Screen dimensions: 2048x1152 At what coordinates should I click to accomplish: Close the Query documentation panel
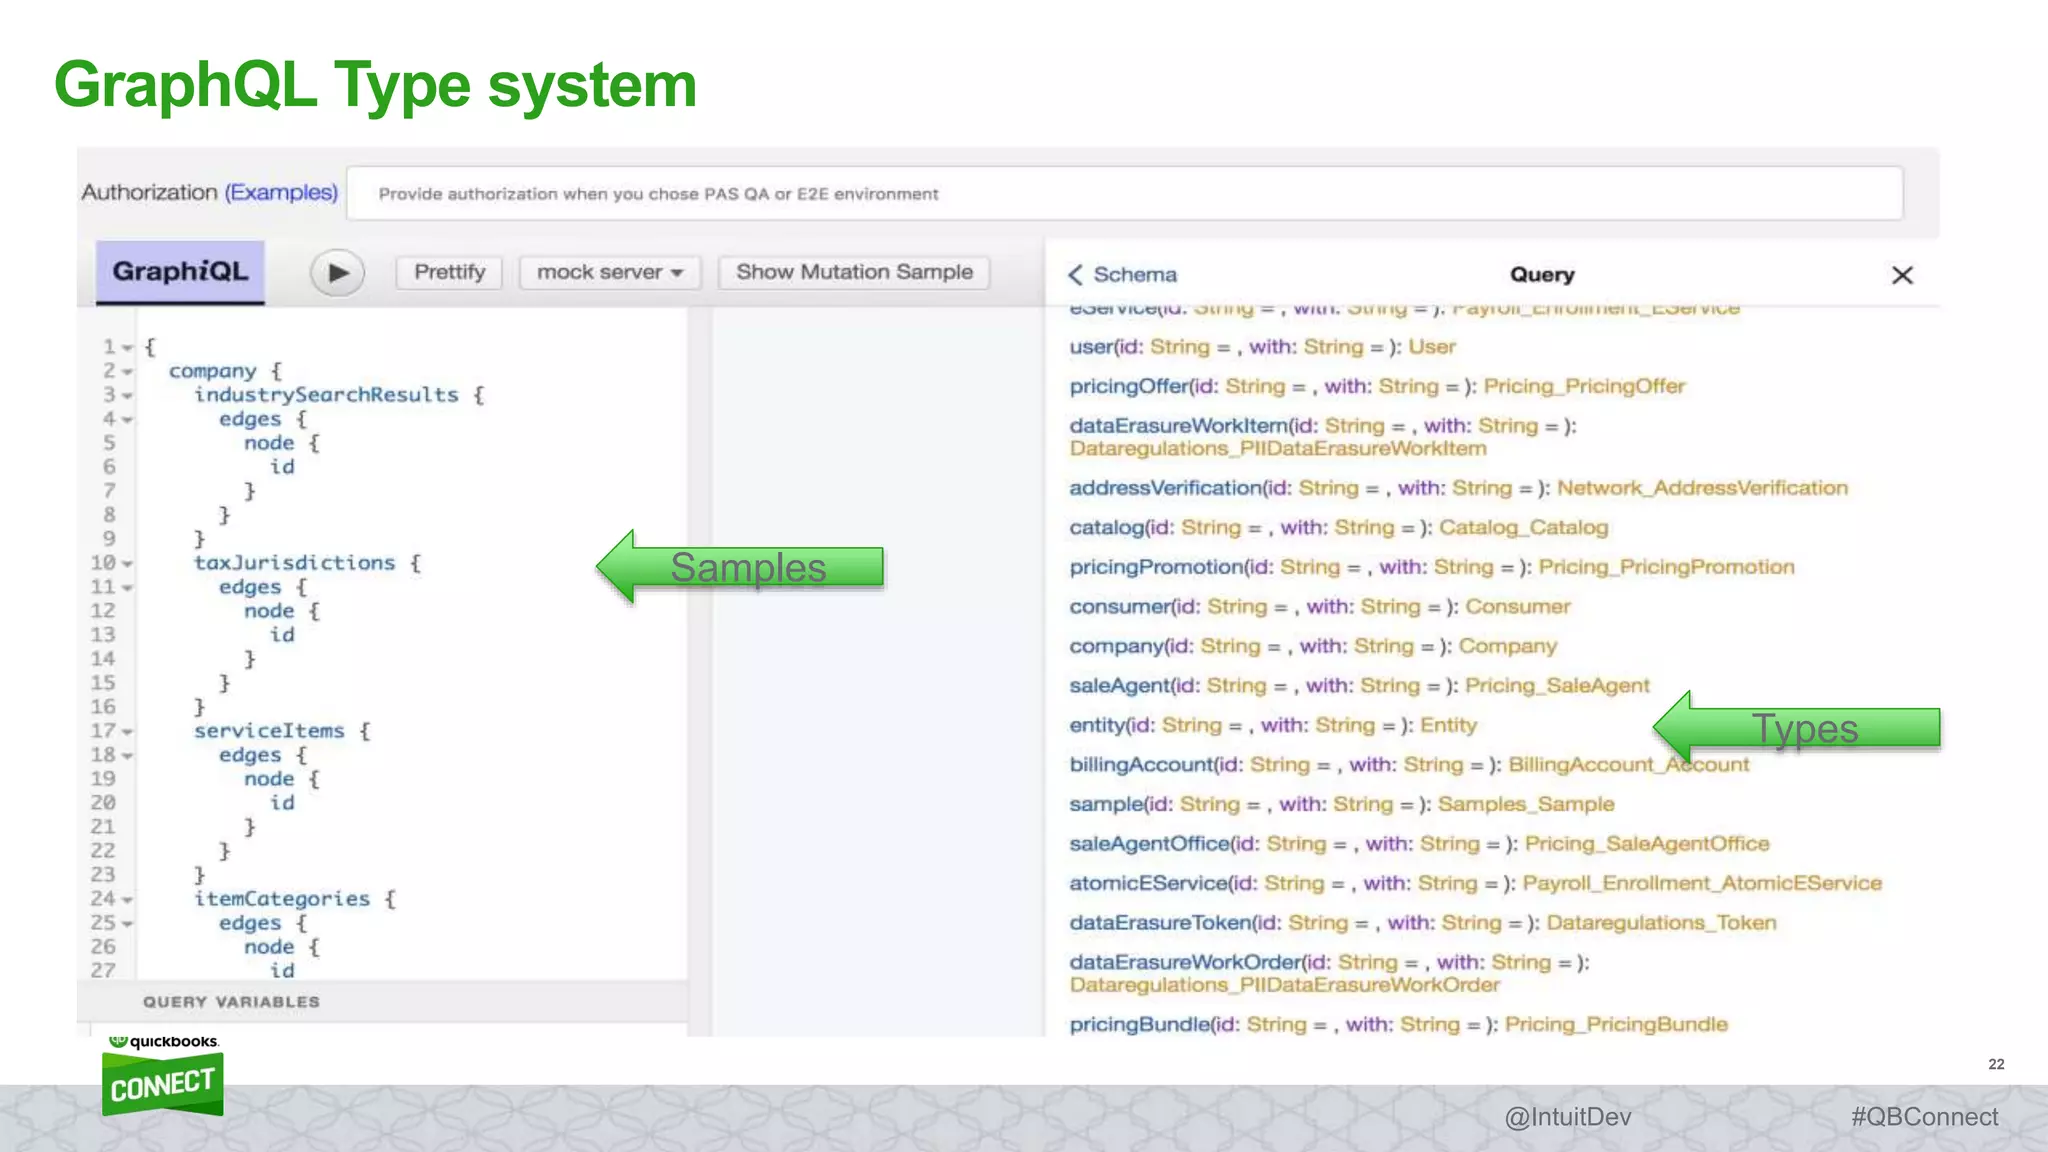point(1902,275)
